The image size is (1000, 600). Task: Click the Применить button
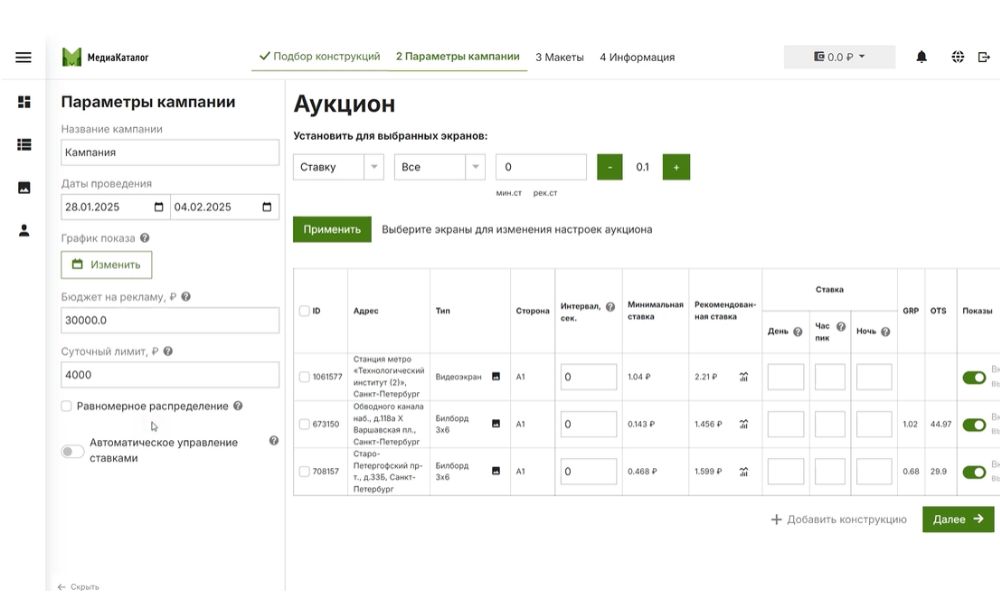[x=335, y=229]
